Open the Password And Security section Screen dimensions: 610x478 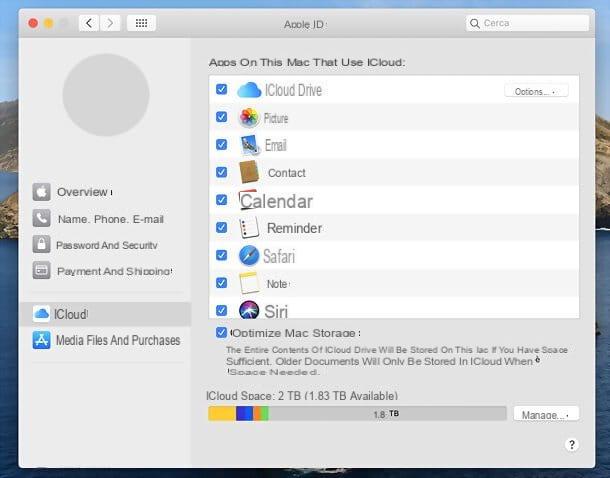tap(107, 245)
